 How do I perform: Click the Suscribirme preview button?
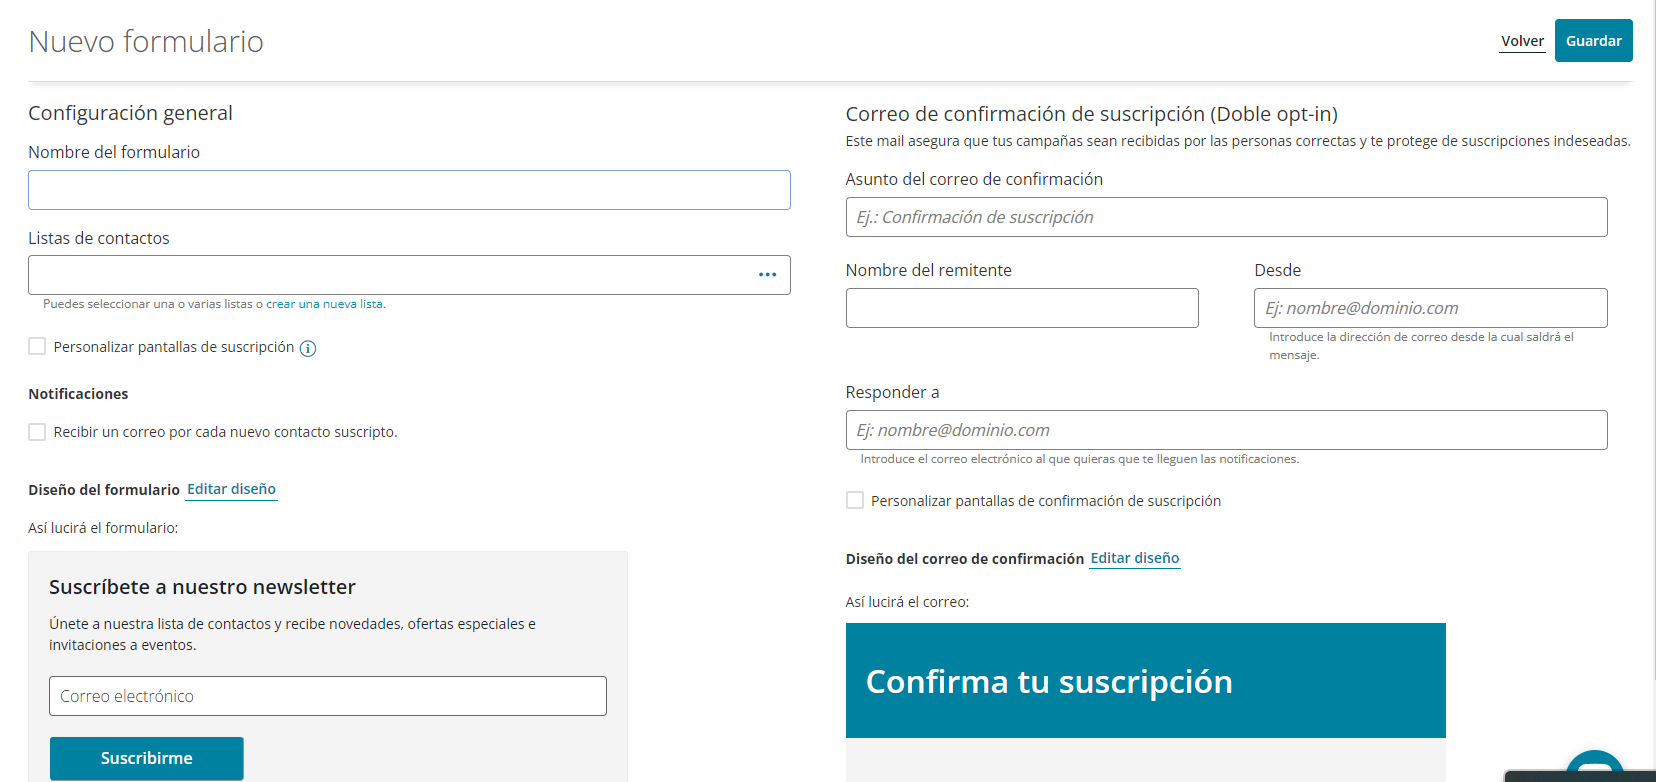click(147, 758)
